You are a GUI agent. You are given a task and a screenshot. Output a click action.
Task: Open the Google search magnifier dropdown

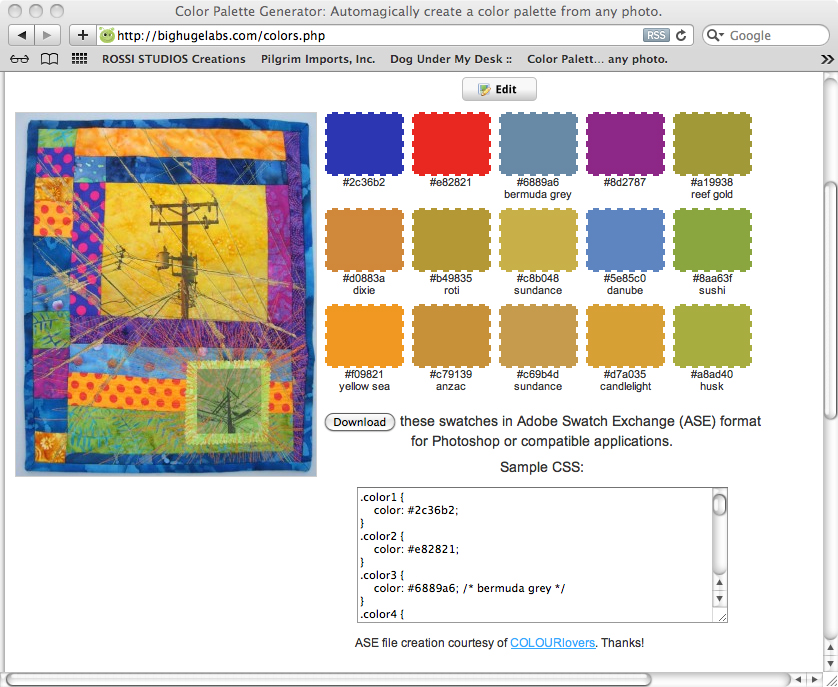715,35
